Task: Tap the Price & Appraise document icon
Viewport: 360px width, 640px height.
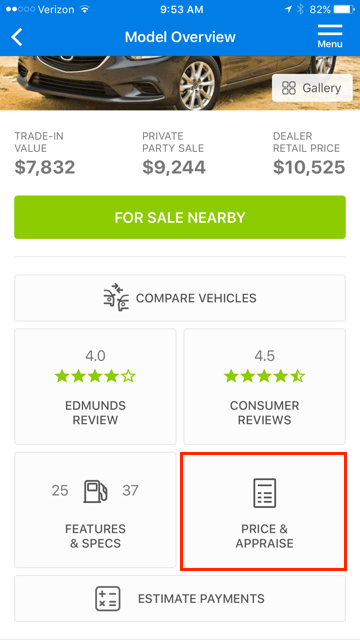Action: coord(264,493)
